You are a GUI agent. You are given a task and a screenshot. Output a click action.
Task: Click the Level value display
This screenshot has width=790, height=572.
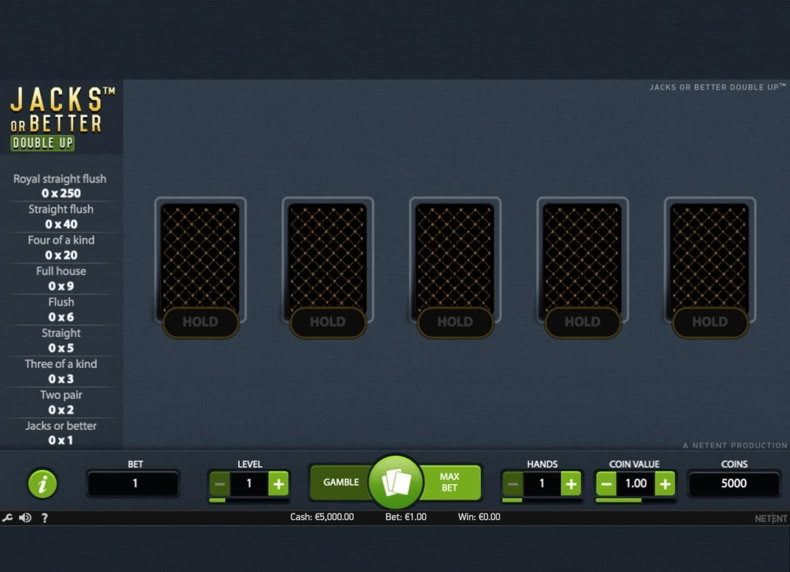point(249,484)
